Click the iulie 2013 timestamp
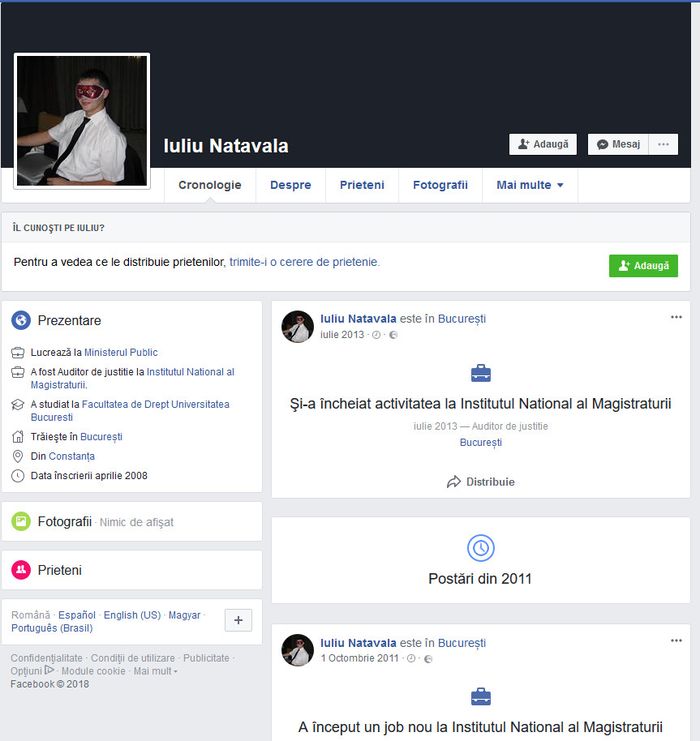This screenshot has height=741, width=700. tap(342, 335)
